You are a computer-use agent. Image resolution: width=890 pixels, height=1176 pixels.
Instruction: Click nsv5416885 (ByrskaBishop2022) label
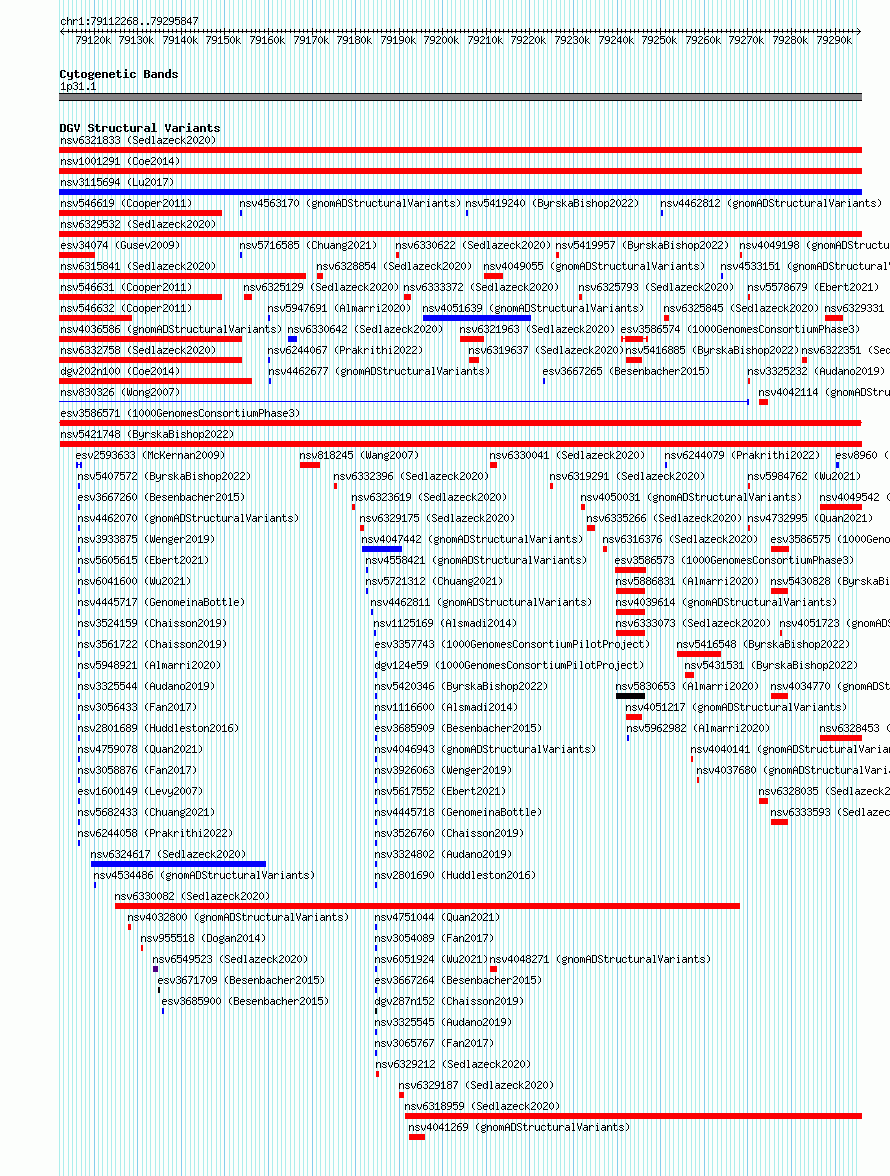click(712, 350)
